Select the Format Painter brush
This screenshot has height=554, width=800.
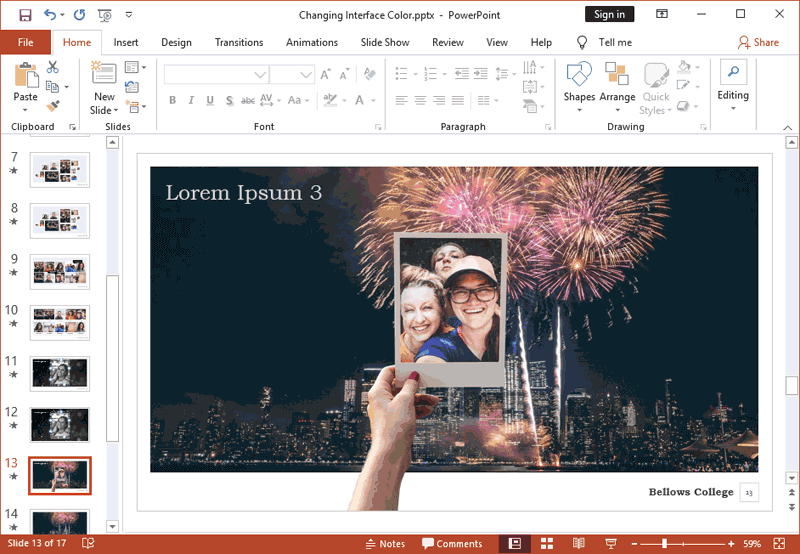click(x=53, y=106)
